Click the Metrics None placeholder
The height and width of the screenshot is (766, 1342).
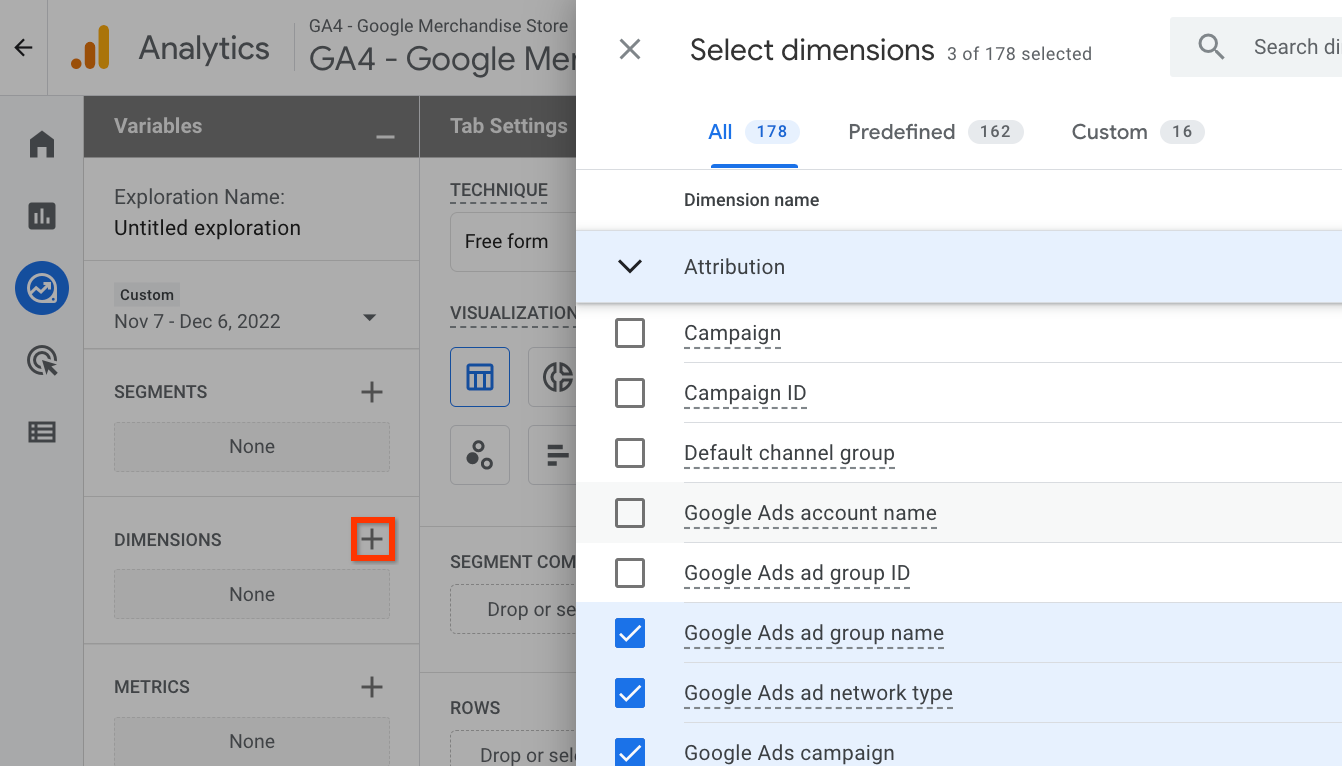coord(252,742)
